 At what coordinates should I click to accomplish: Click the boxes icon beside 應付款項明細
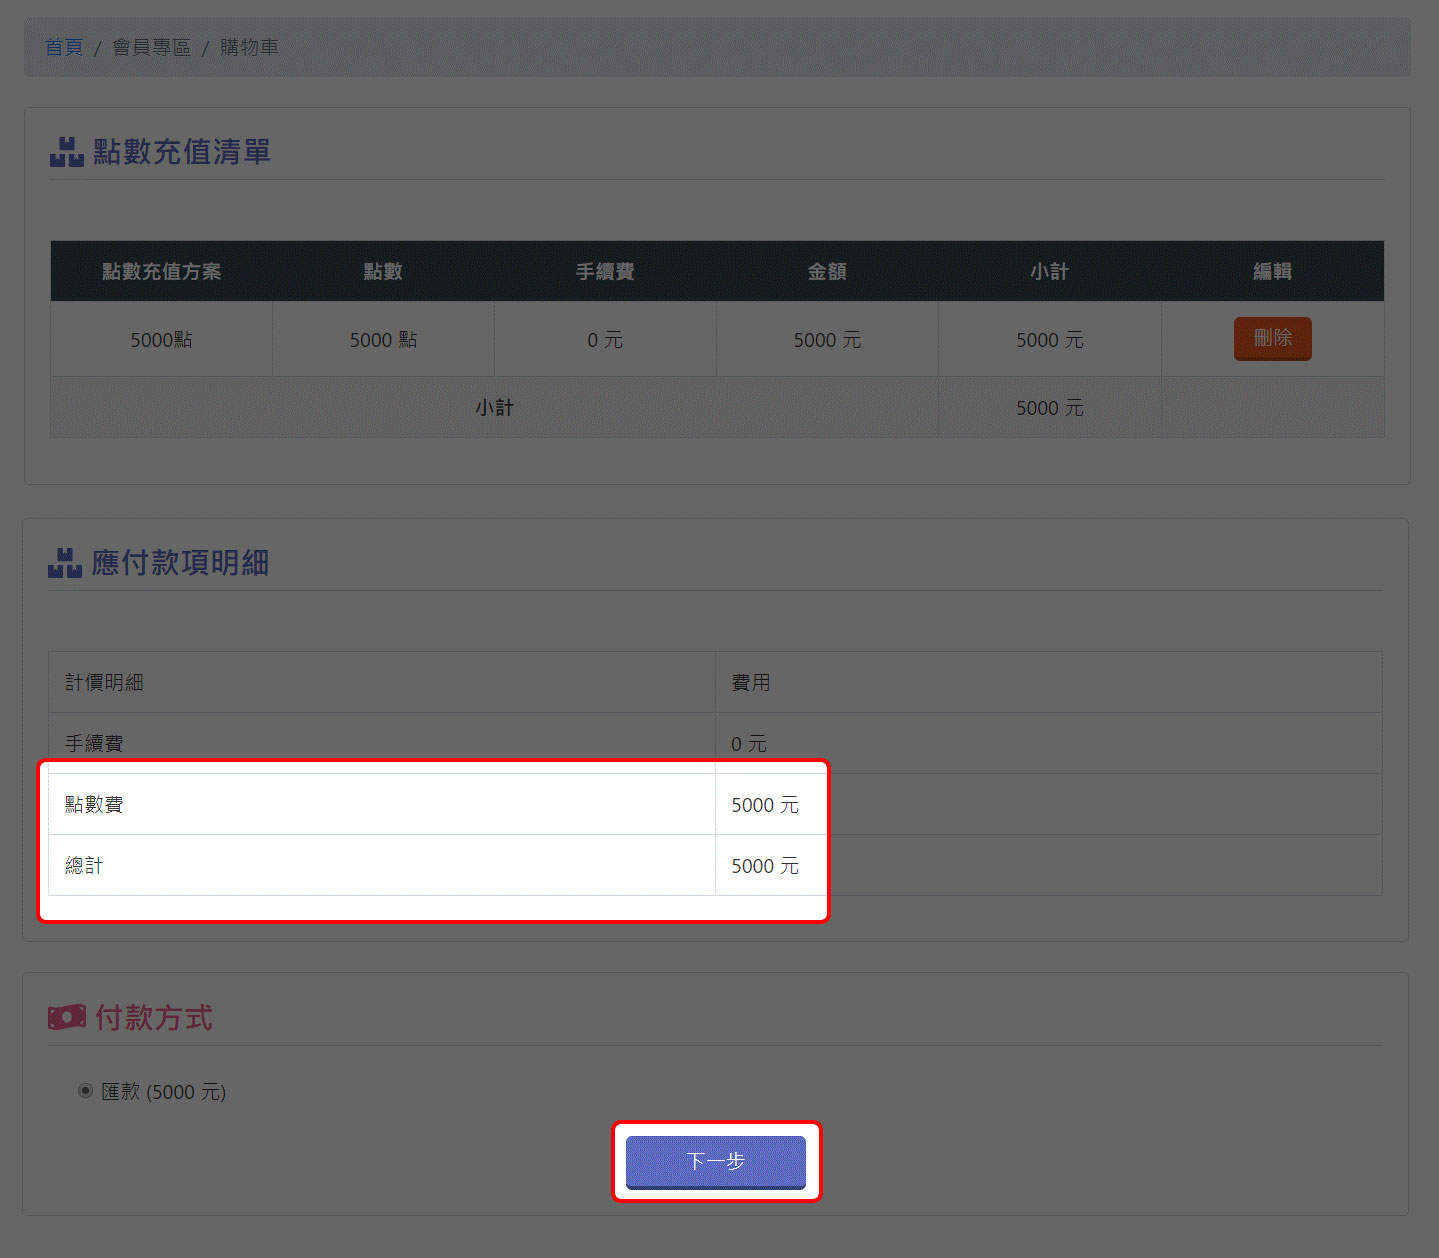[65, 563]
